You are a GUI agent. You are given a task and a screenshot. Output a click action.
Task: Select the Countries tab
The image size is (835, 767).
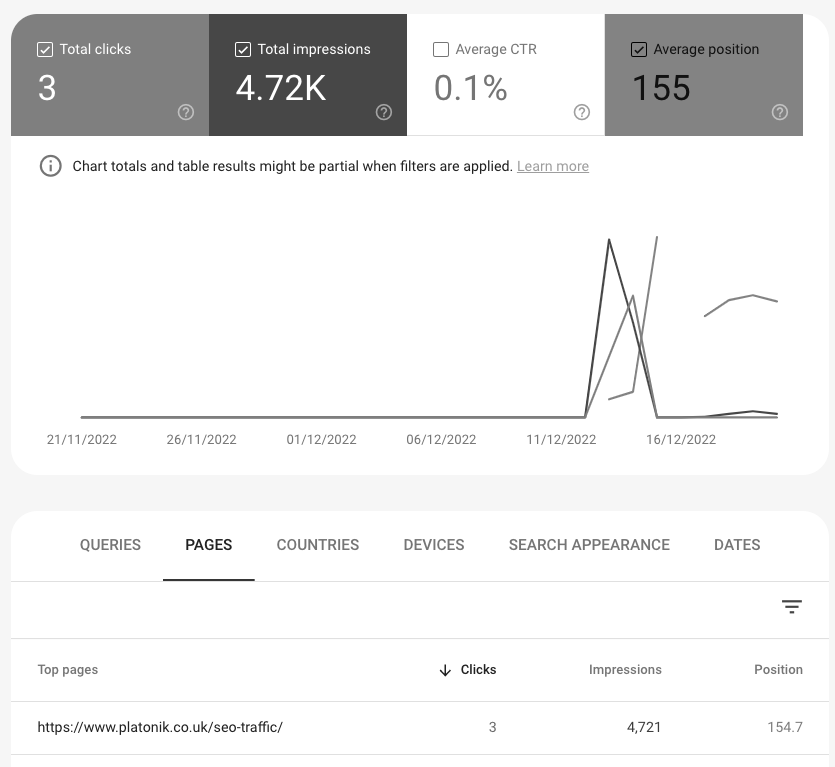click(x=318, y=545)
